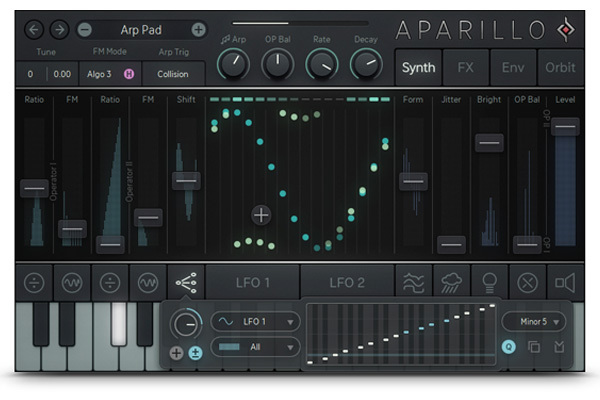
Task: Toggle the cyan plus-minus bipolar button
Action: point(196,353)
